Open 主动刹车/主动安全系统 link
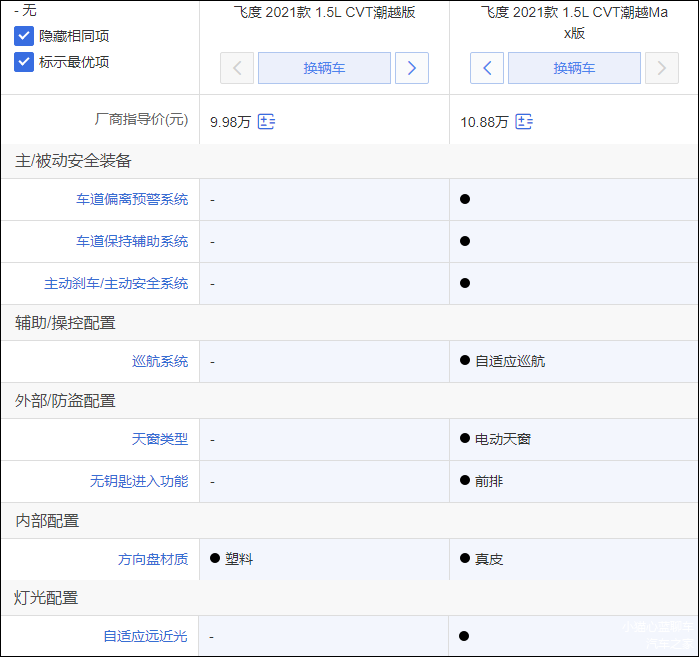The width and height of the screenshot is (699, 657). (x=116, y=284)
